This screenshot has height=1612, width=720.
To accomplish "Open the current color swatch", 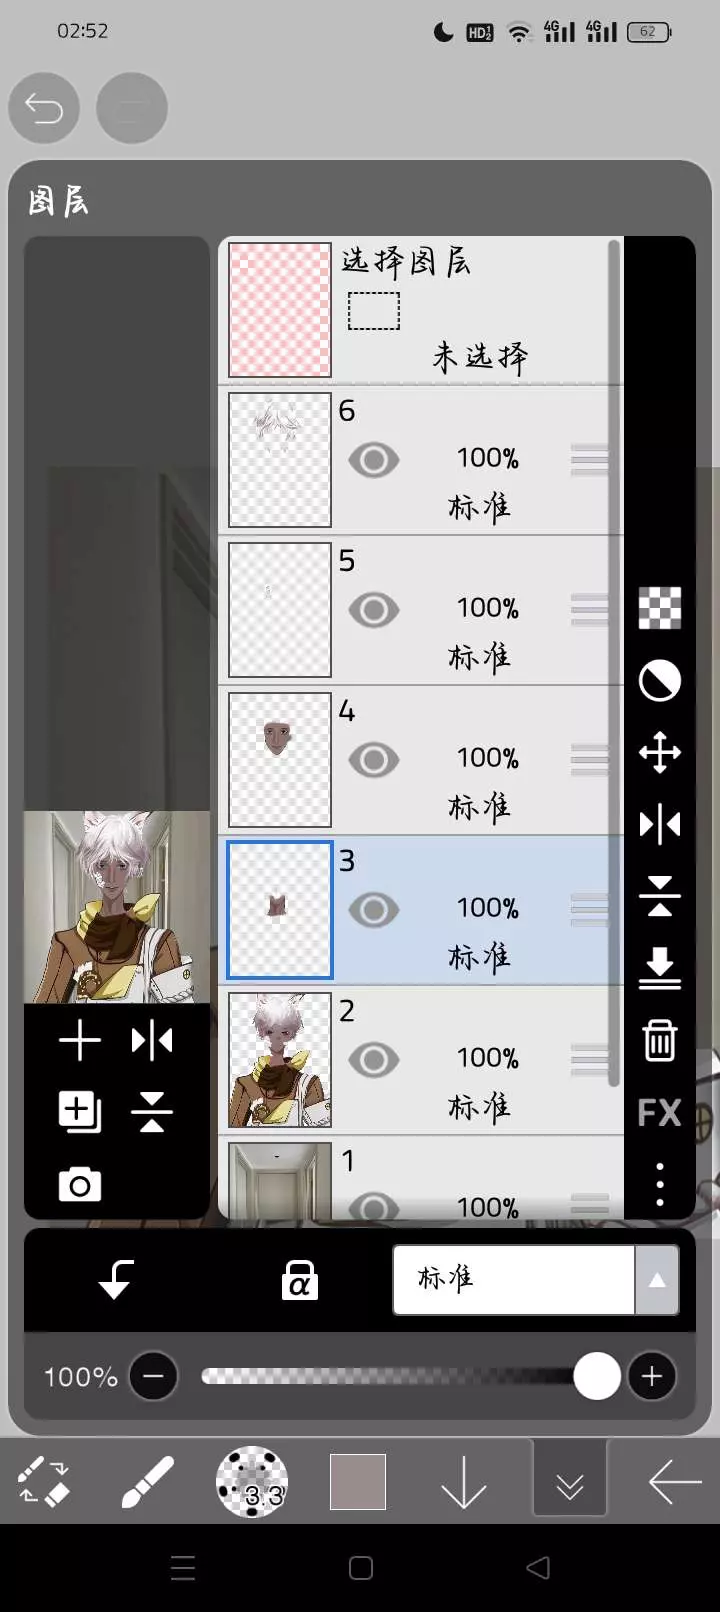I will pyautogui.click(x=358, y=1481).
